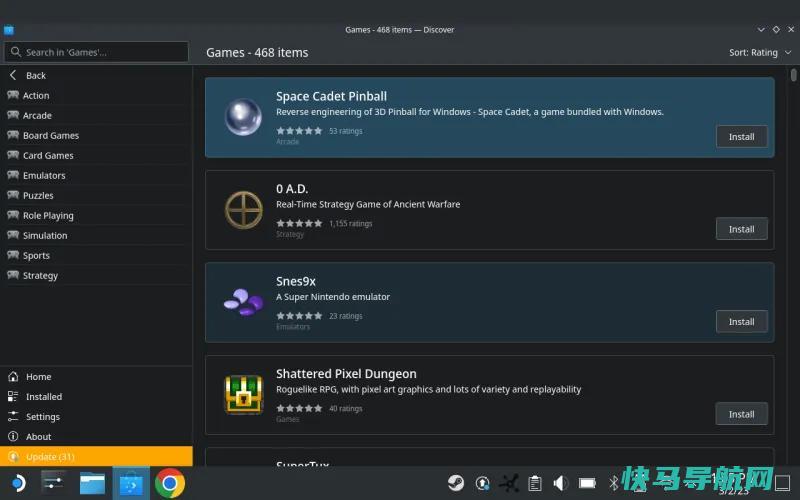800x500 pixels.
Task: Go Back in the category list
Action: 96,75
